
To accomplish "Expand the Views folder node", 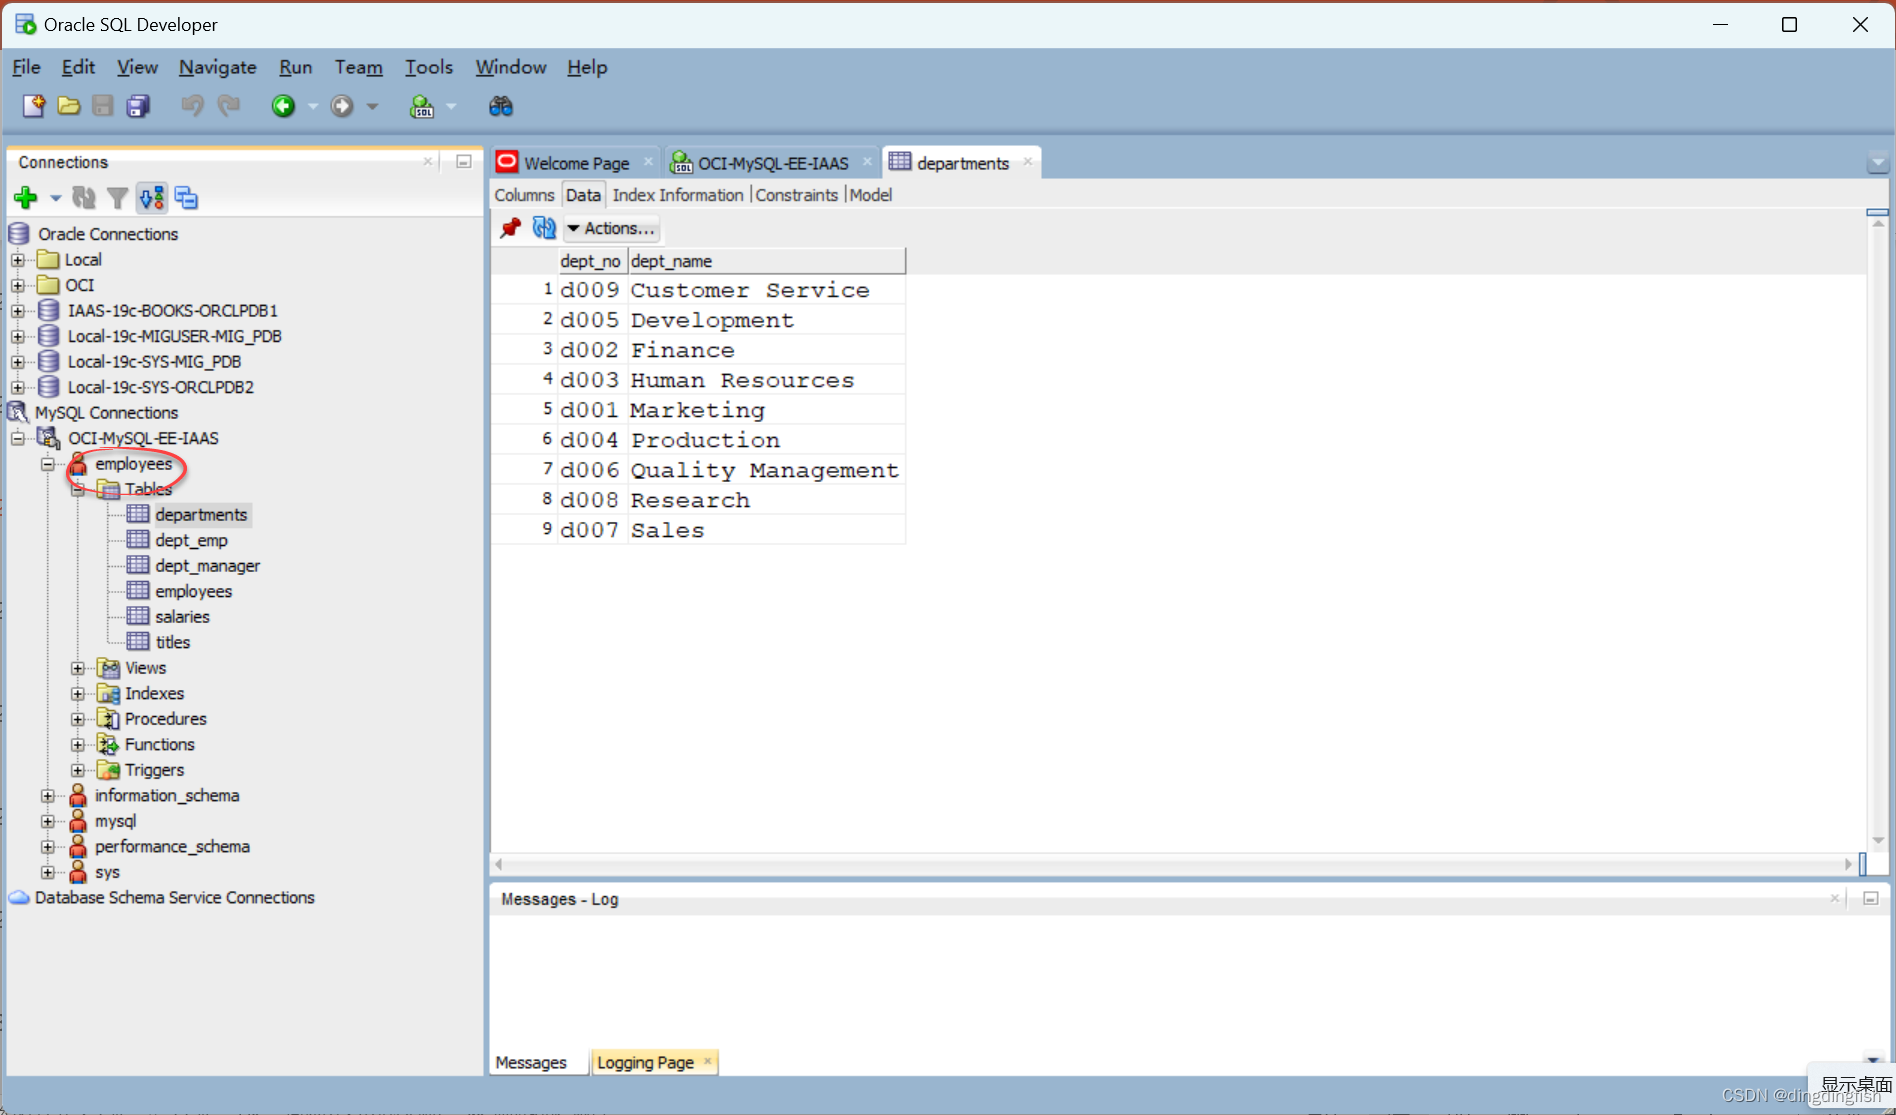I will tap(78, 668).
